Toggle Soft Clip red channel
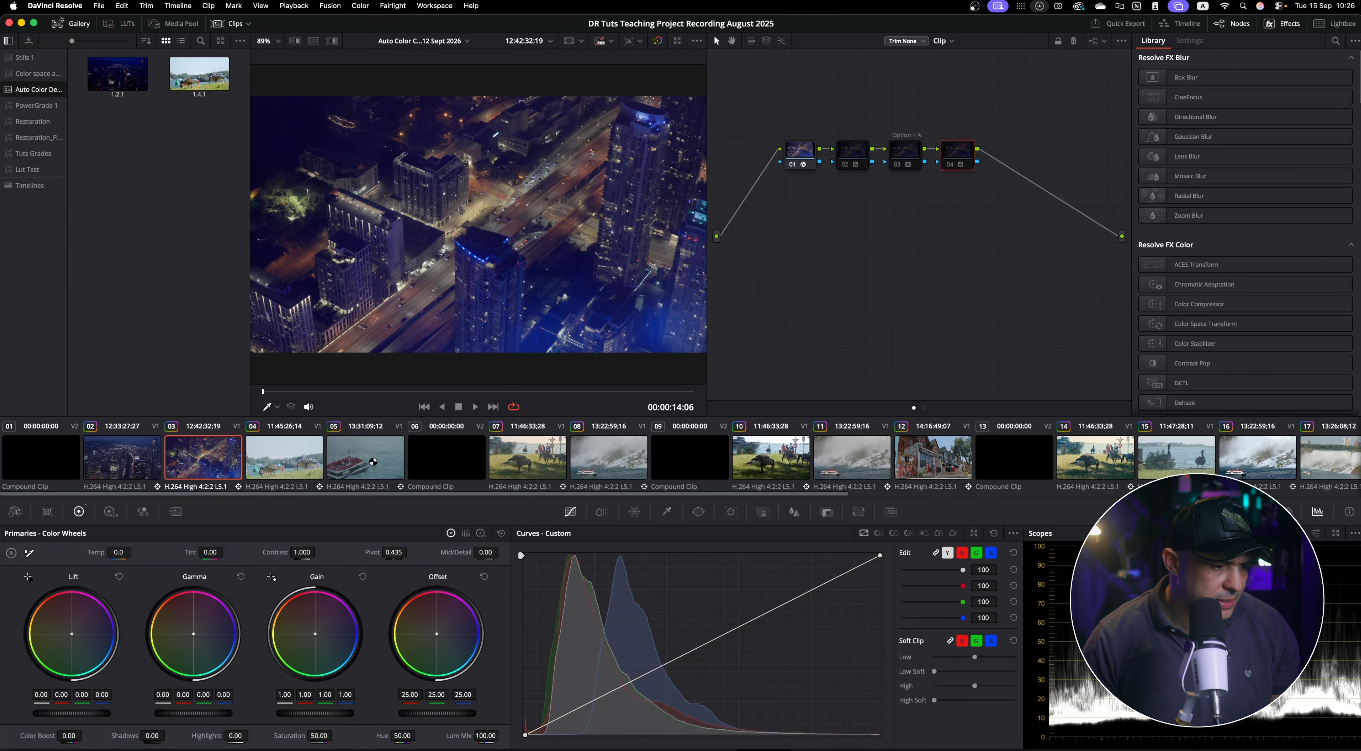 point(962,640)
